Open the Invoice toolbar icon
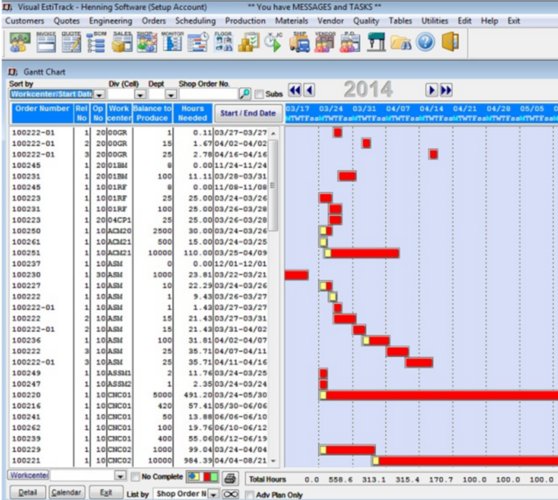Viewport: 558px width, 500px height. click(46, 42)
